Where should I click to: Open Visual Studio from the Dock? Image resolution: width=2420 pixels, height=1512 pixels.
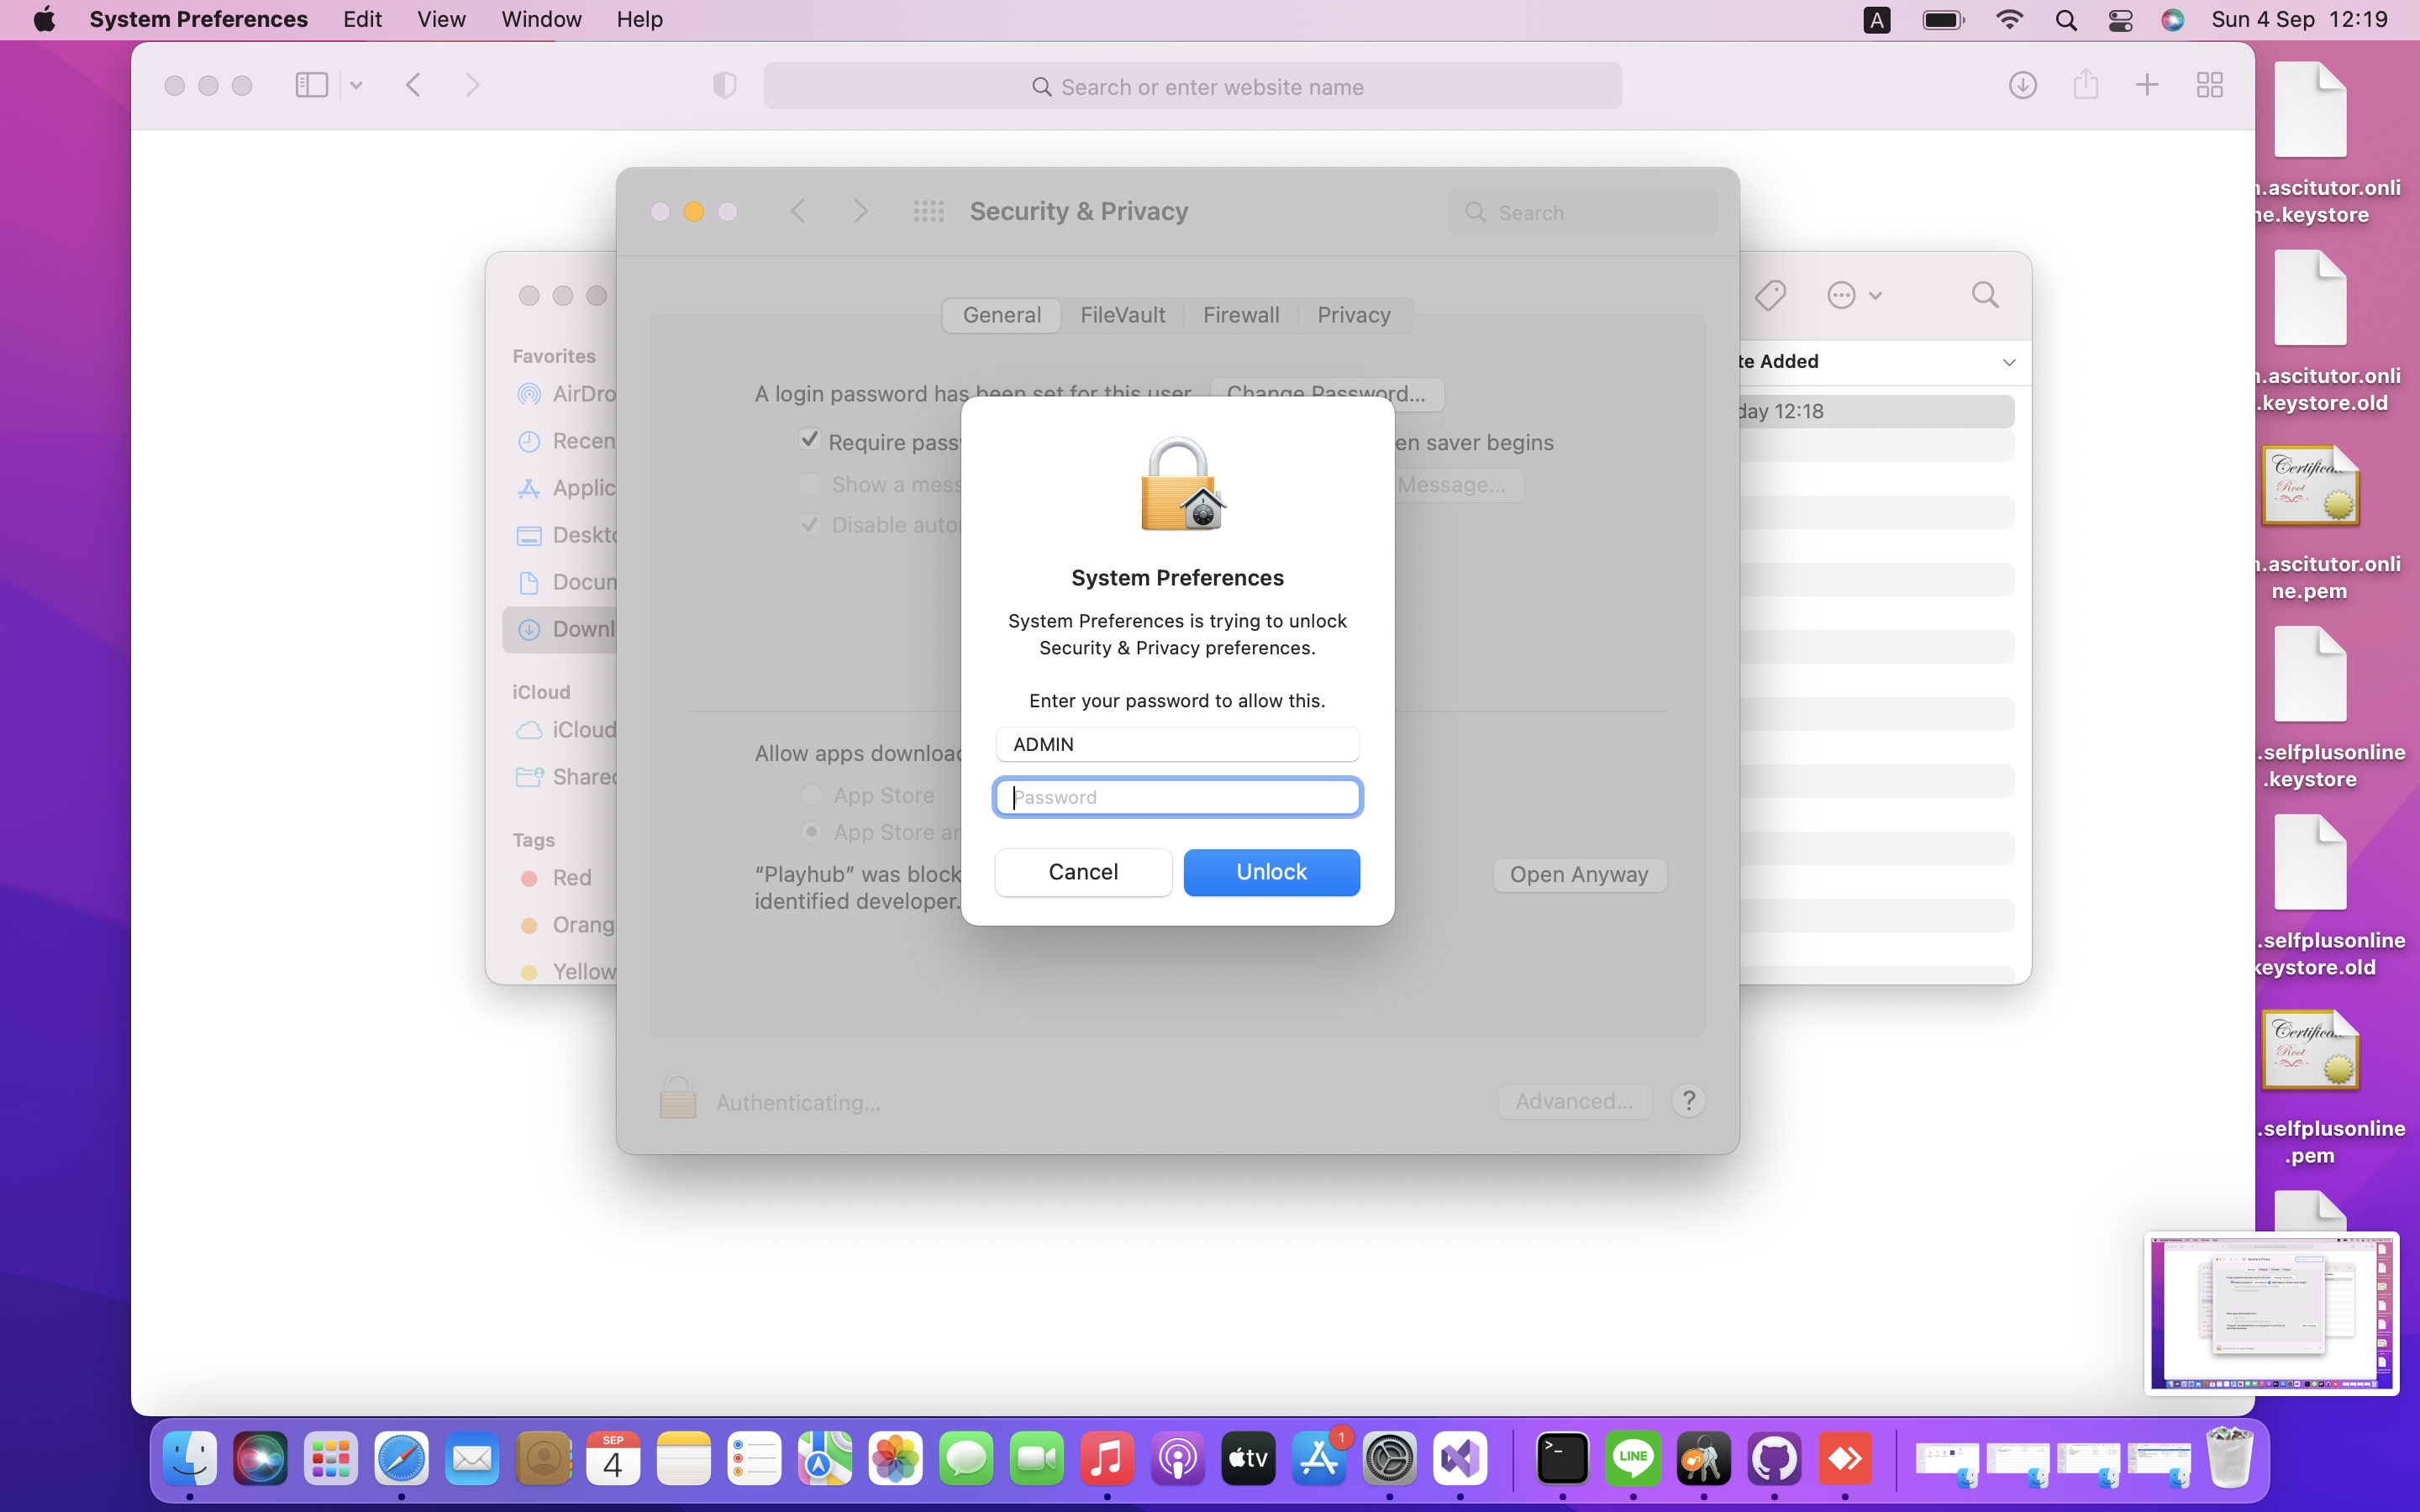pos(1459,1459)
